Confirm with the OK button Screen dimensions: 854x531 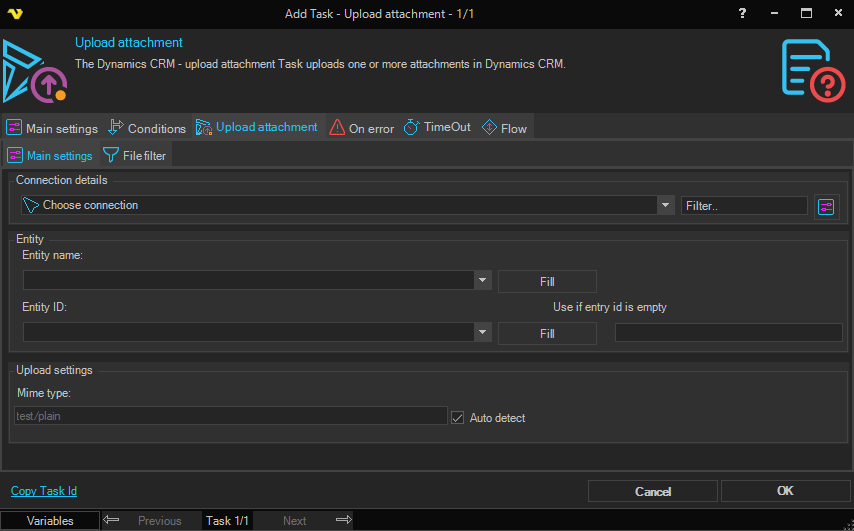(785, 491)
